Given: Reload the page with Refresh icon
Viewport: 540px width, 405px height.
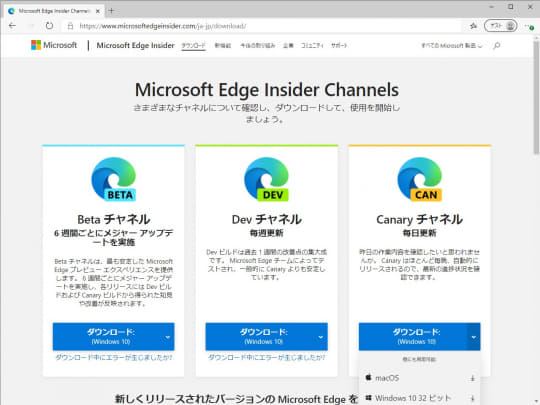Looking at the screenshot, I should (50, 25).
